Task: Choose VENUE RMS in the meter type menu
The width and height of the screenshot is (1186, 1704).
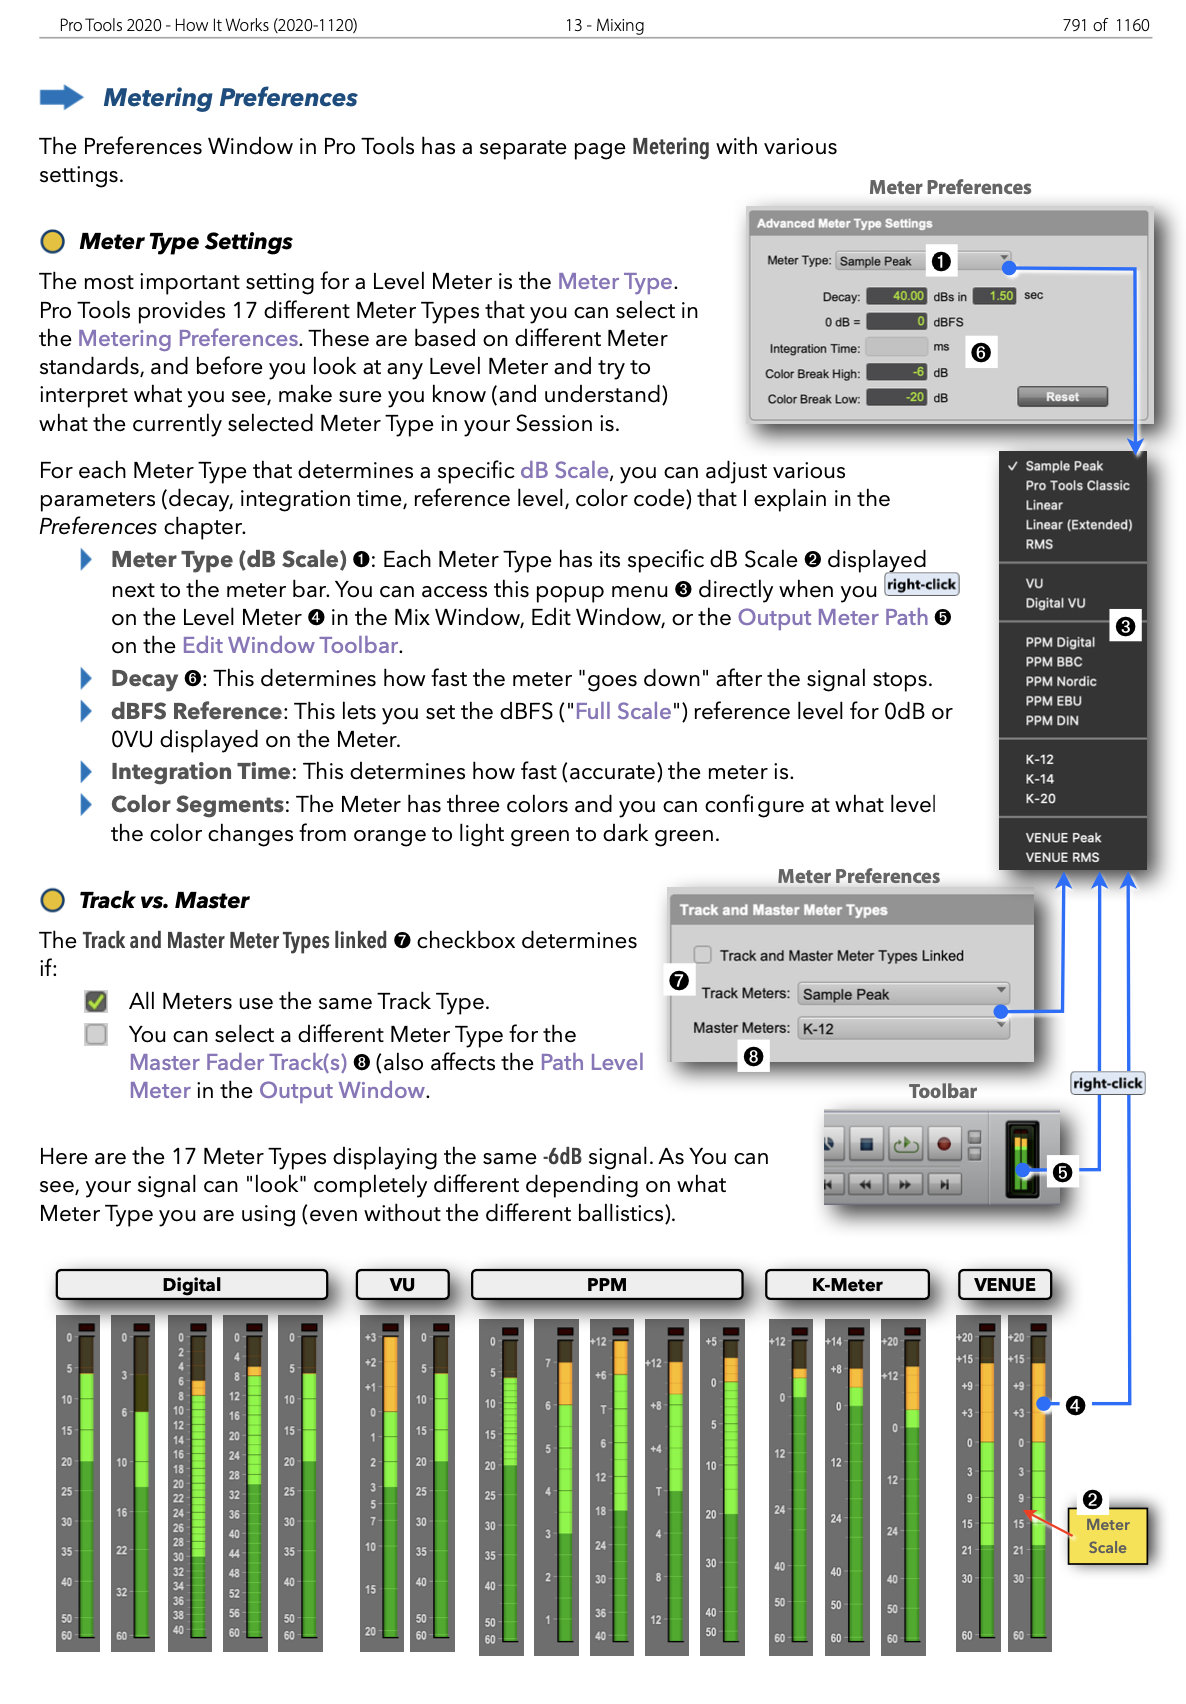Action: 1061,858
